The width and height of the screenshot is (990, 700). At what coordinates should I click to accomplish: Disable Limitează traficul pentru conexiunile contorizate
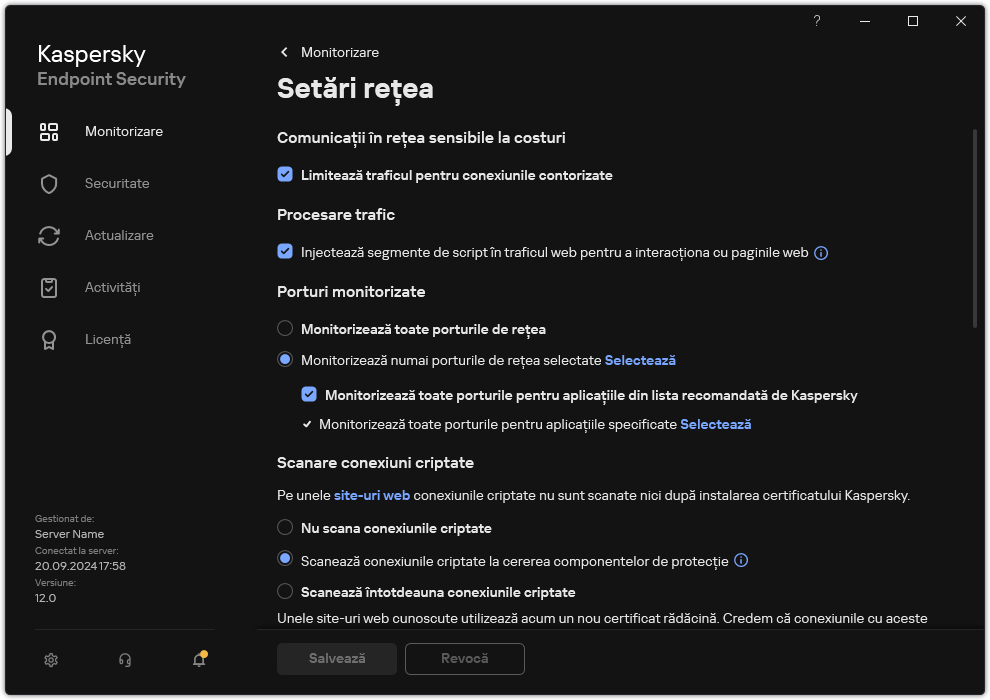[285, 174]
